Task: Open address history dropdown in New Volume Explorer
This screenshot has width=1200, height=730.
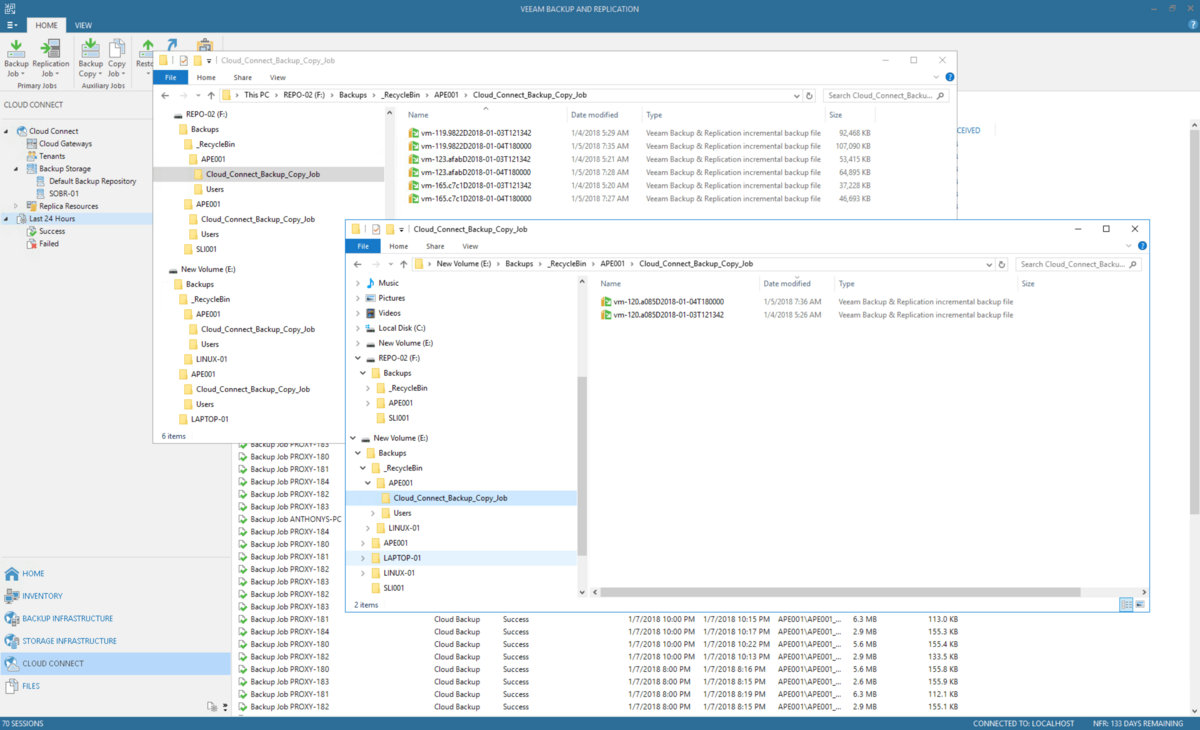Action: [989, 265]
